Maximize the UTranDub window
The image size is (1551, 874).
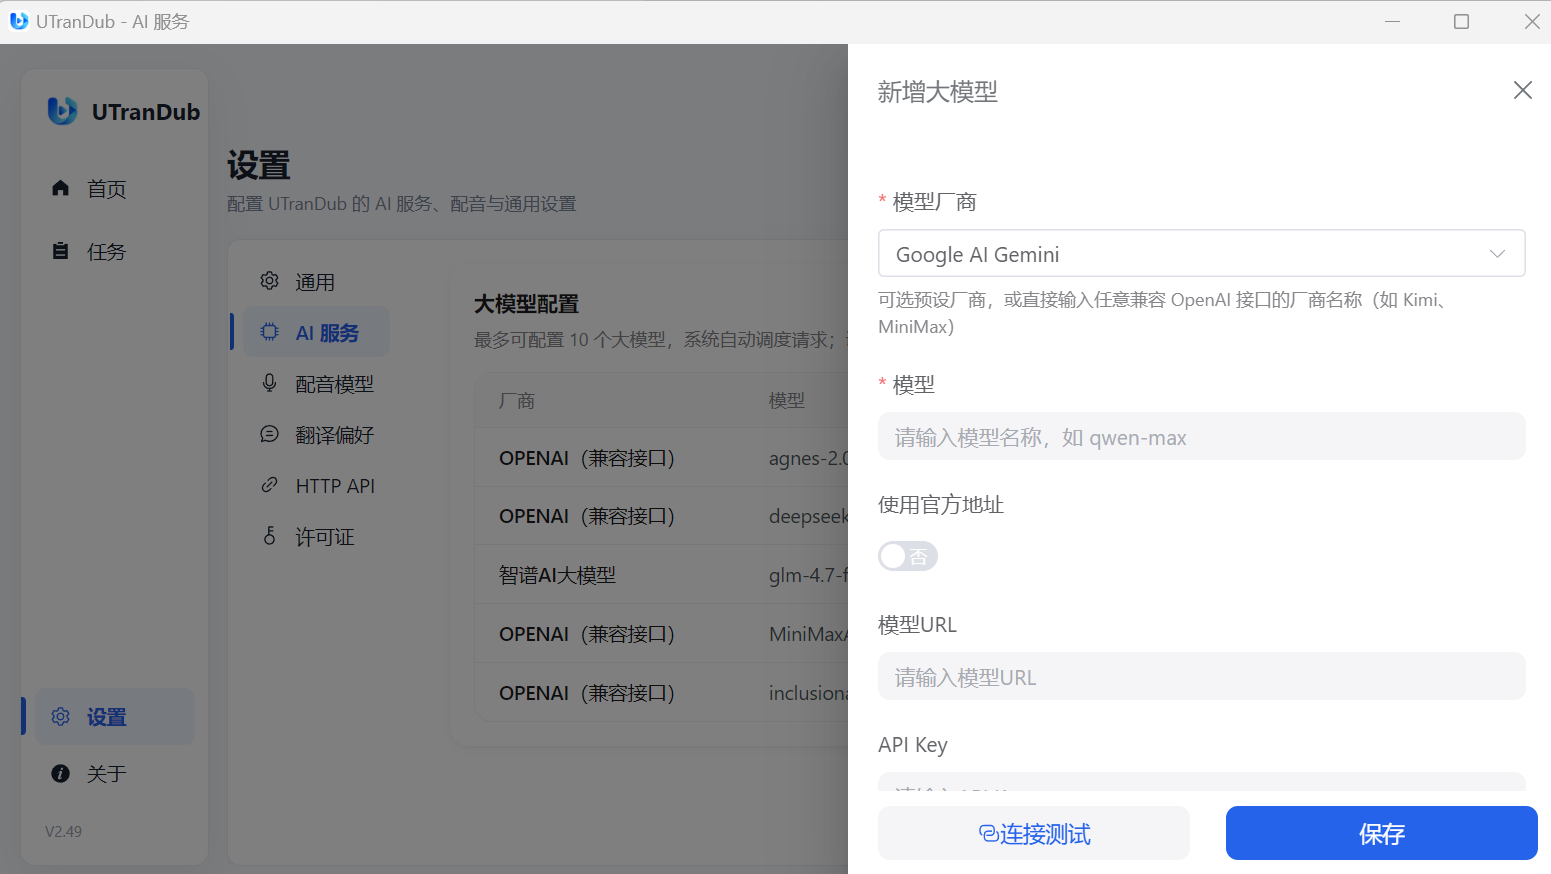1461,21
